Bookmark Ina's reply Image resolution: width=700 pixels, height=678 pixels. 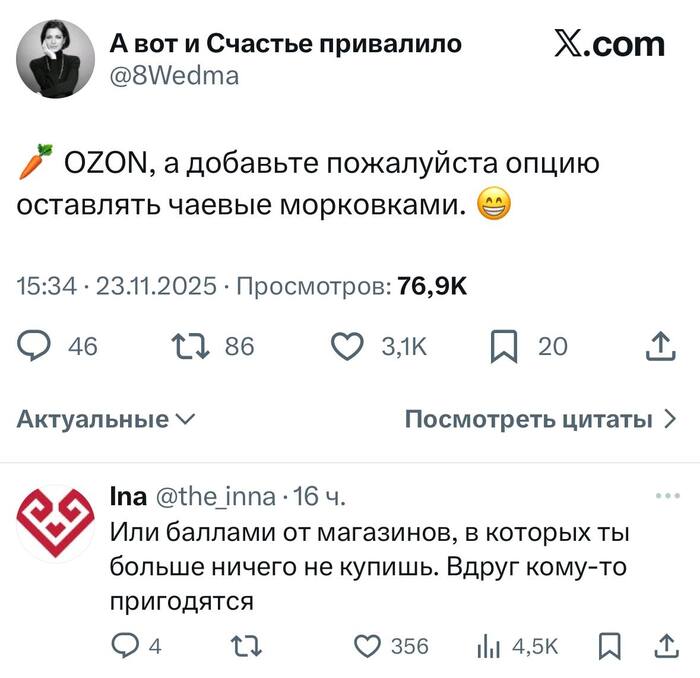[x=607, y=646]
